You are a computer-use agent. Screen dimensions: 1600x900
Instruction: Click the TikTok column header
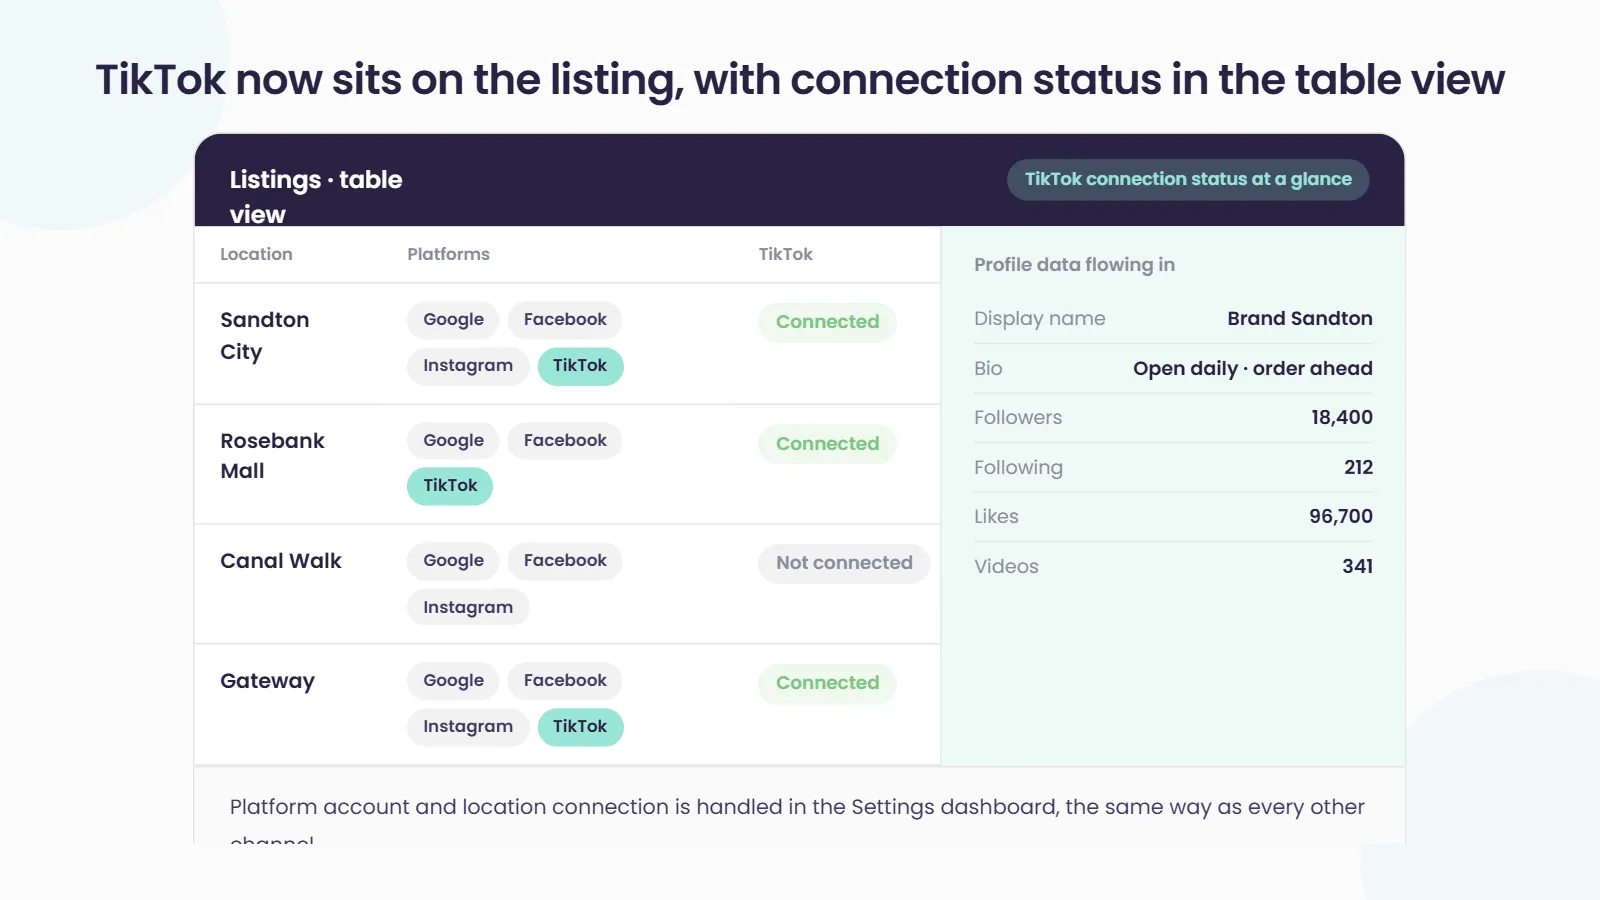(x=785, y=254)
